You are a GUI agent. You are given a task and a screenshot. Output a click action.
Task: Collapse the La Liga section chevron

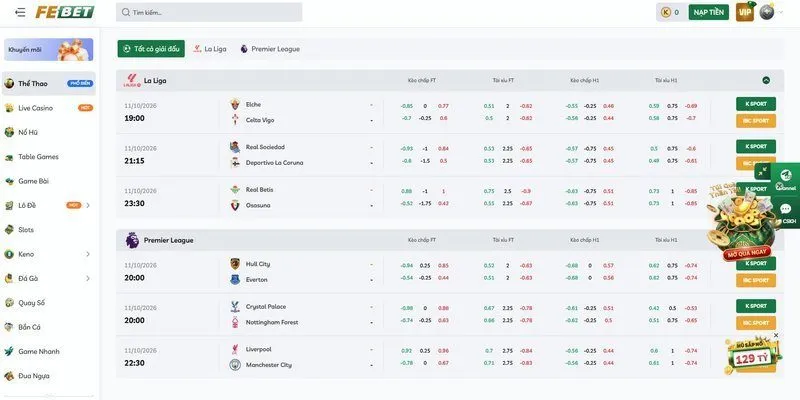(766, 80)
